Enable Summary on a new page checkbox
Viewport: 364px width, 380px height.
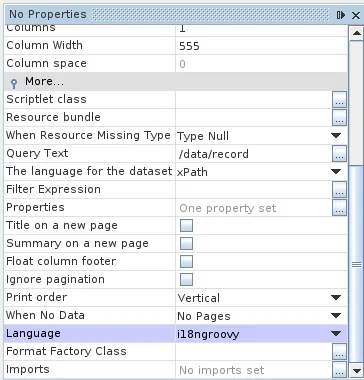(x=186, y=244)
